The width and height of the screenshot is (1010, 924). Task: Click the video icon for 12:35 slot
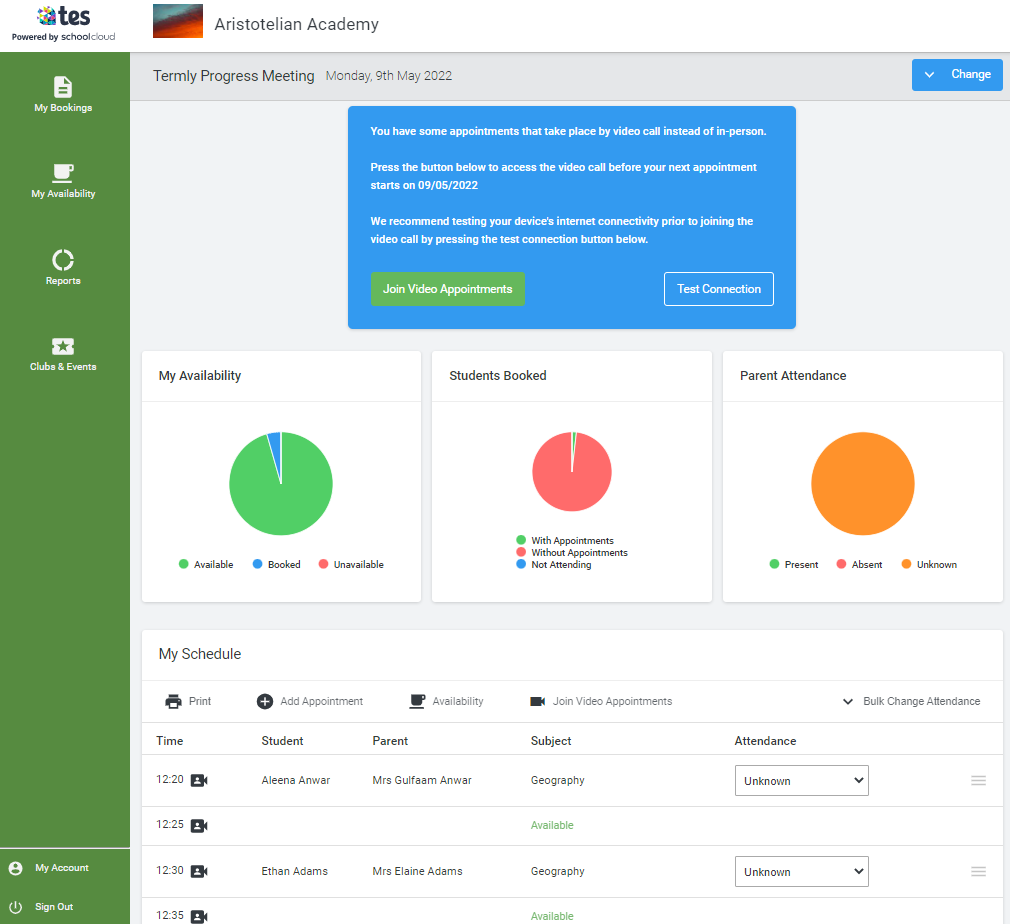pyautogui.click(x=199, y=916)
